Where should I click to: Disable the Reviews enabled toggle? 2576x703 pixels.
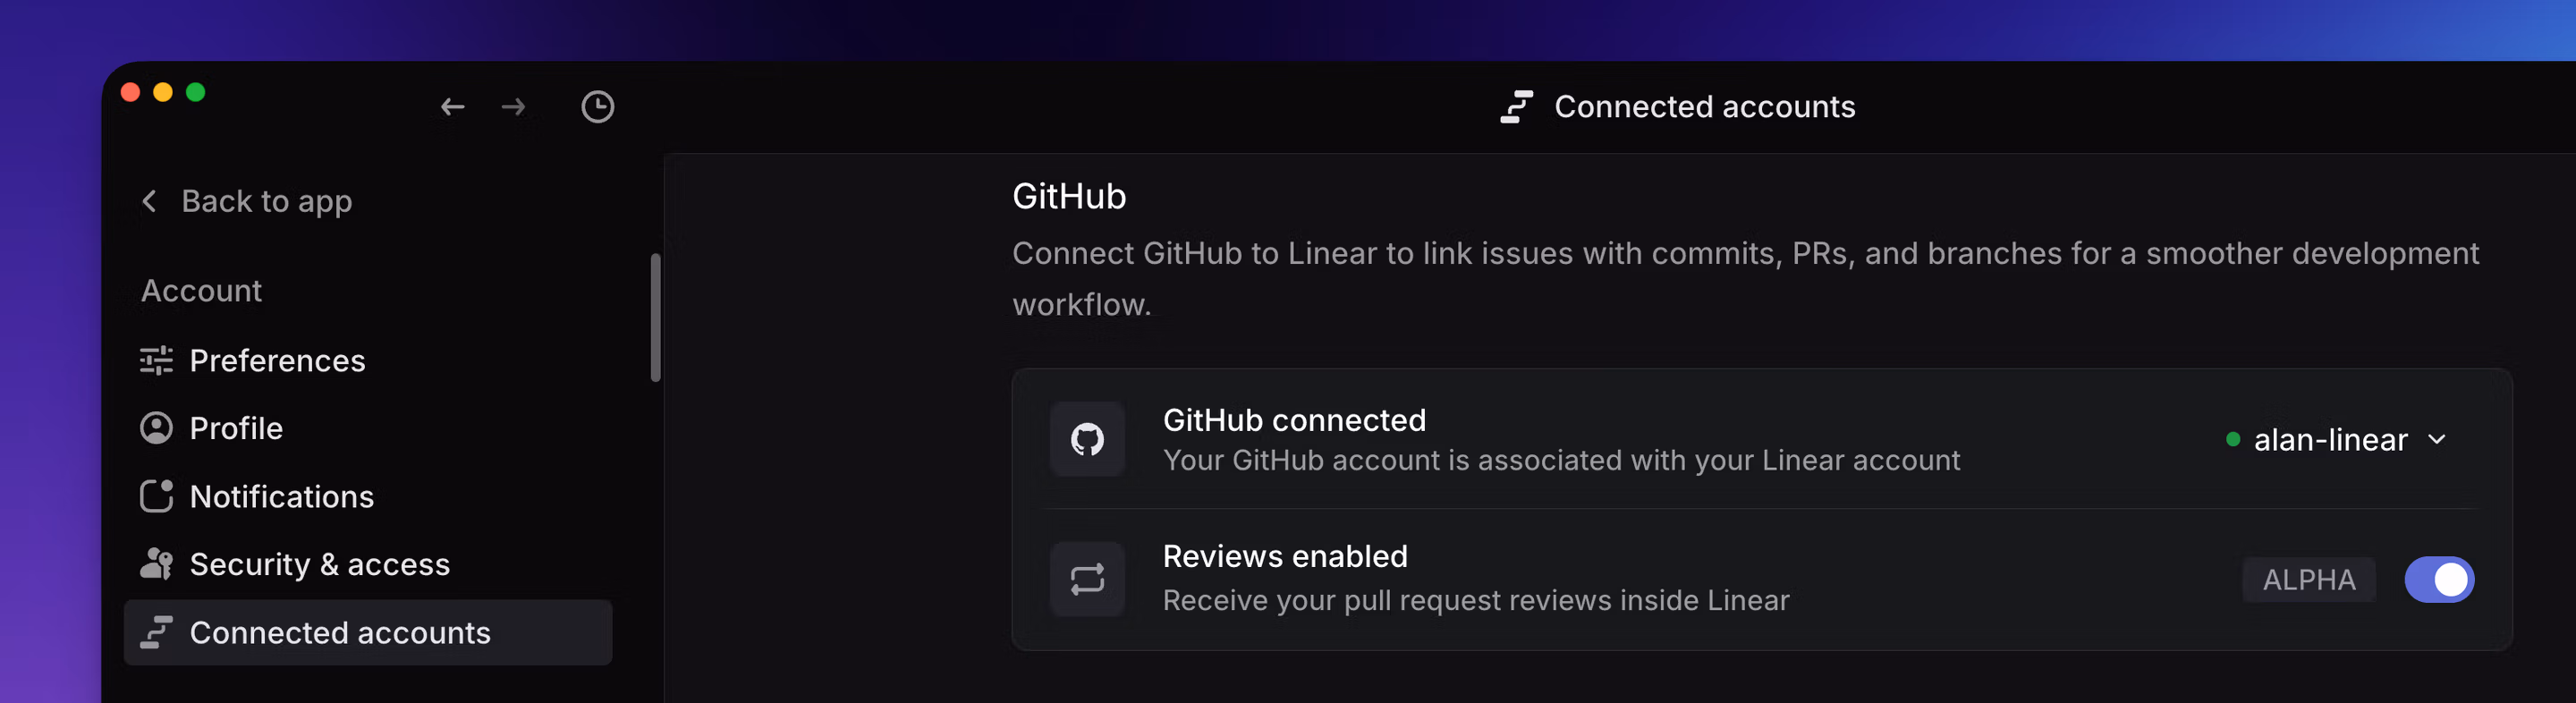(2438, 579)
